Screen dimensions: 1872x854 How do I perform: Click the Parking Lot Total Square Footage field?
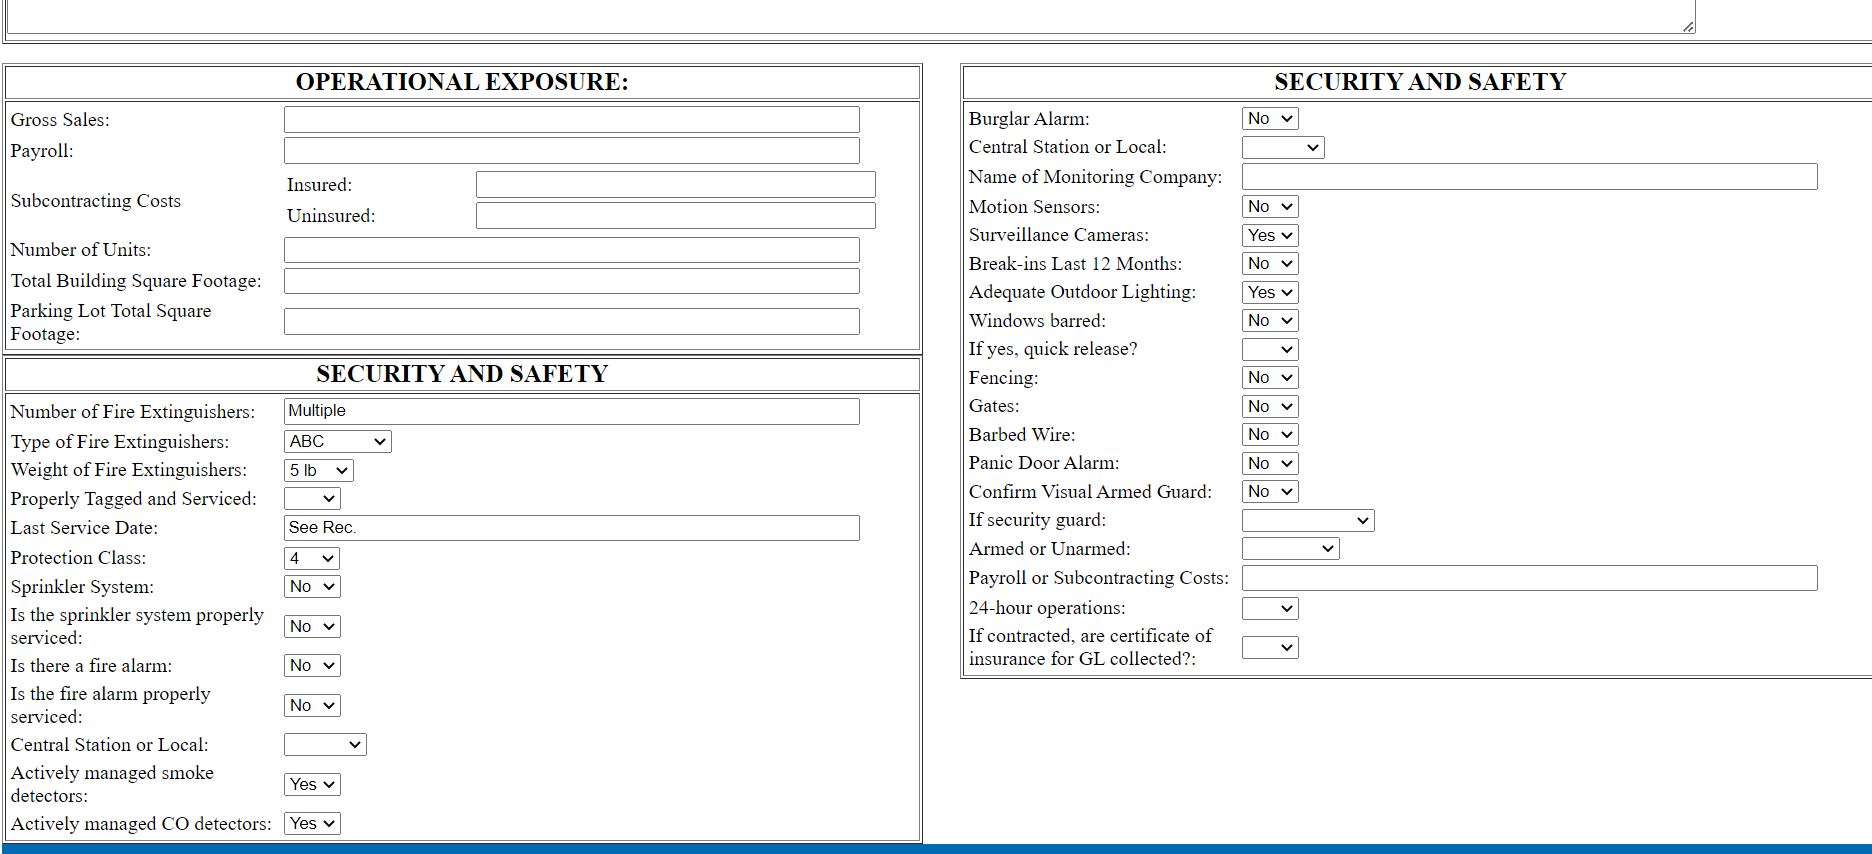click(571, 321)
